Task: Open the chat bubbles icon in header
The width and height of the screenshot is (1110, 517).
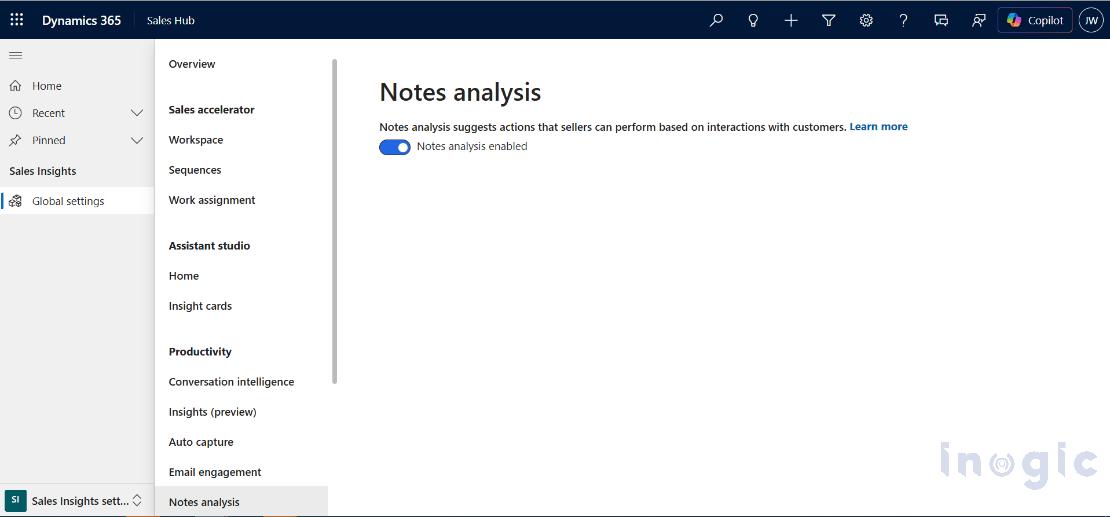Action: [x=941, y=21]
